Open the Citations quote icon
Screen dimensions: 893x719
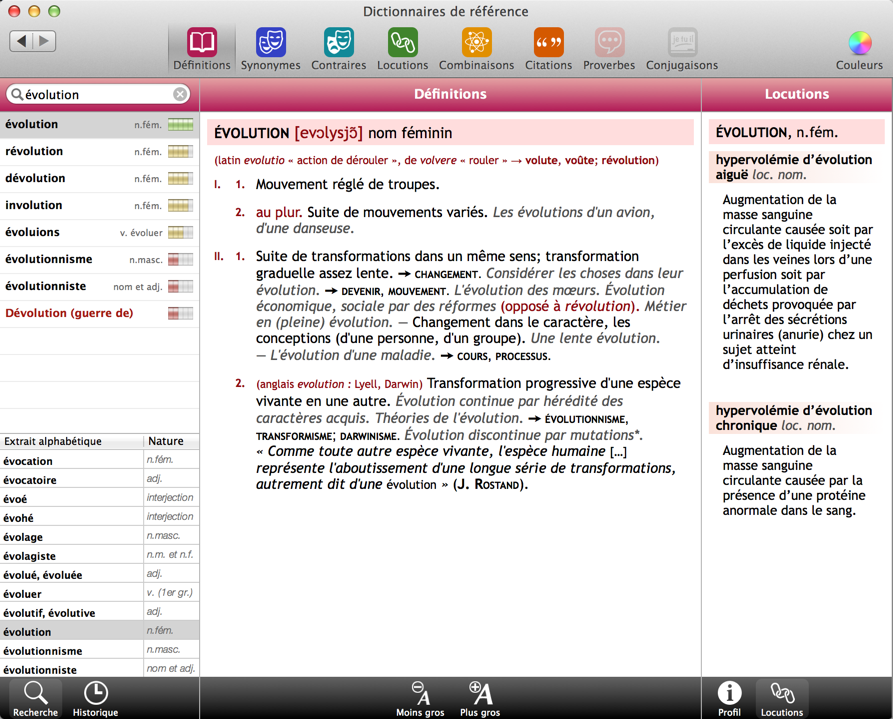tap(548, 43)
